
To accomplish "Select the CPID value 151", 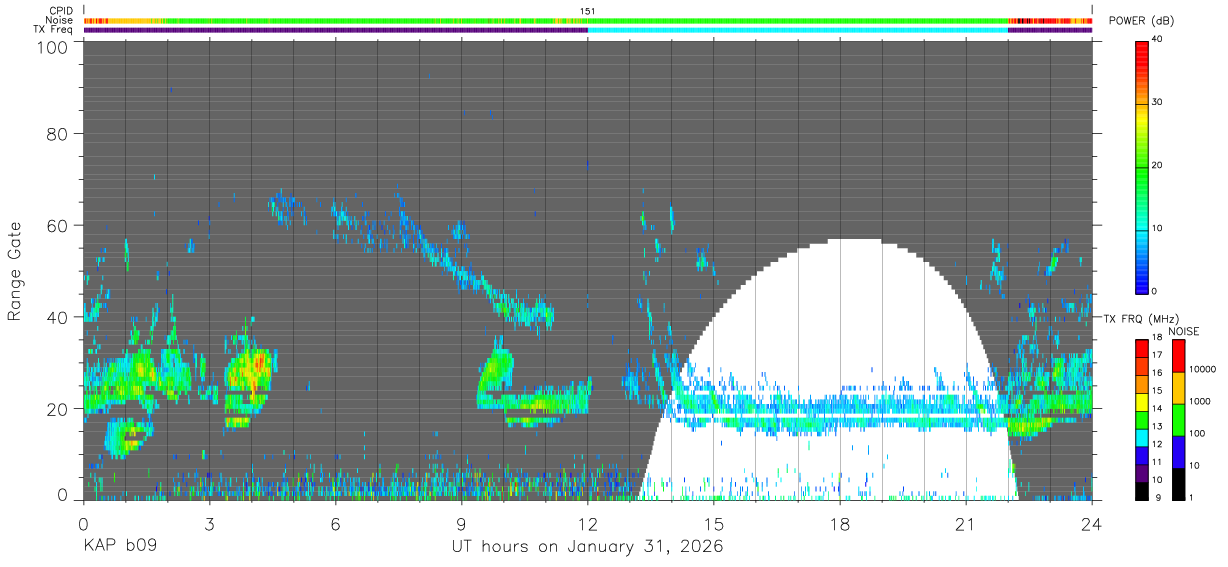I will tap(588, 11).
